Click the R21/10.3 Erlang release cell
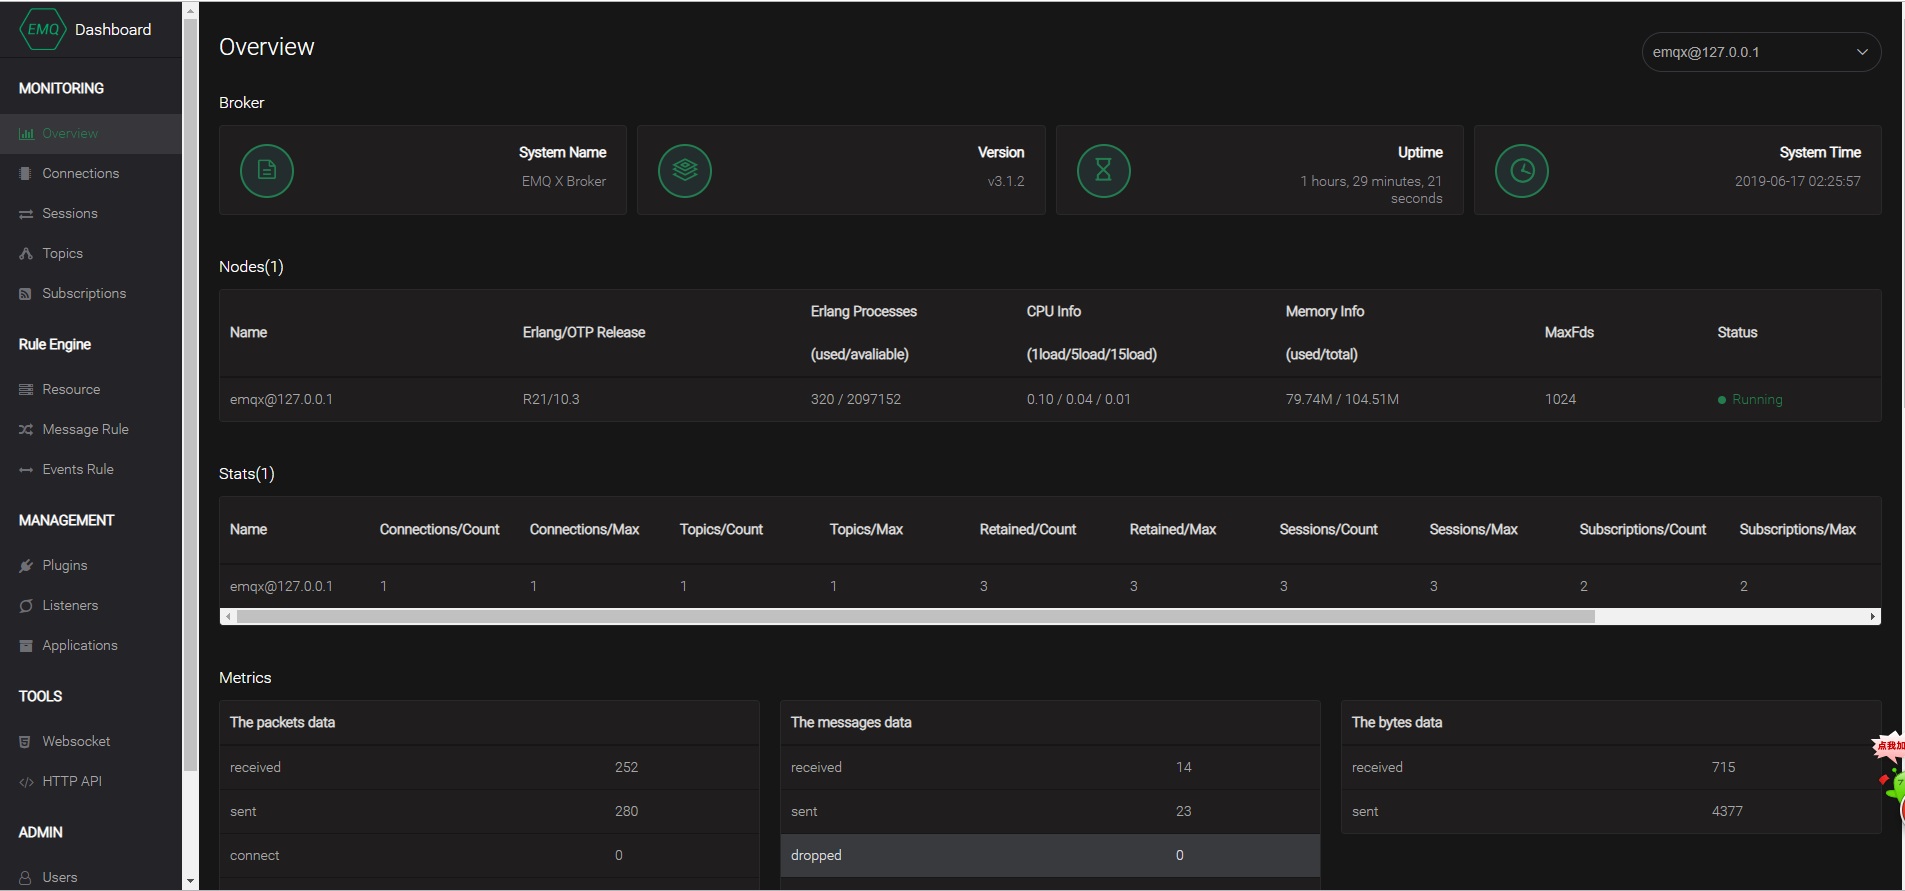Image resolution: width=1905 pixels, height=891 pixels. (551, 399)
